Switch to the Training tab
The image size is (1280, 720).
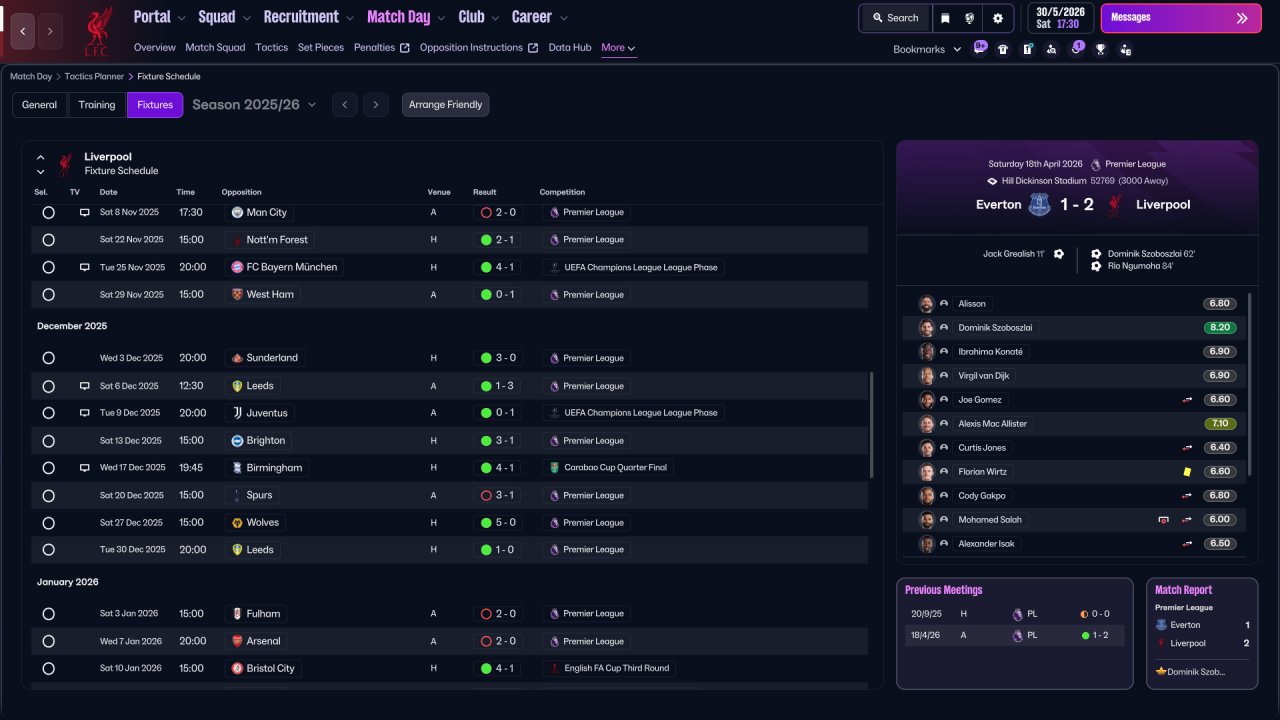(97, 105)
